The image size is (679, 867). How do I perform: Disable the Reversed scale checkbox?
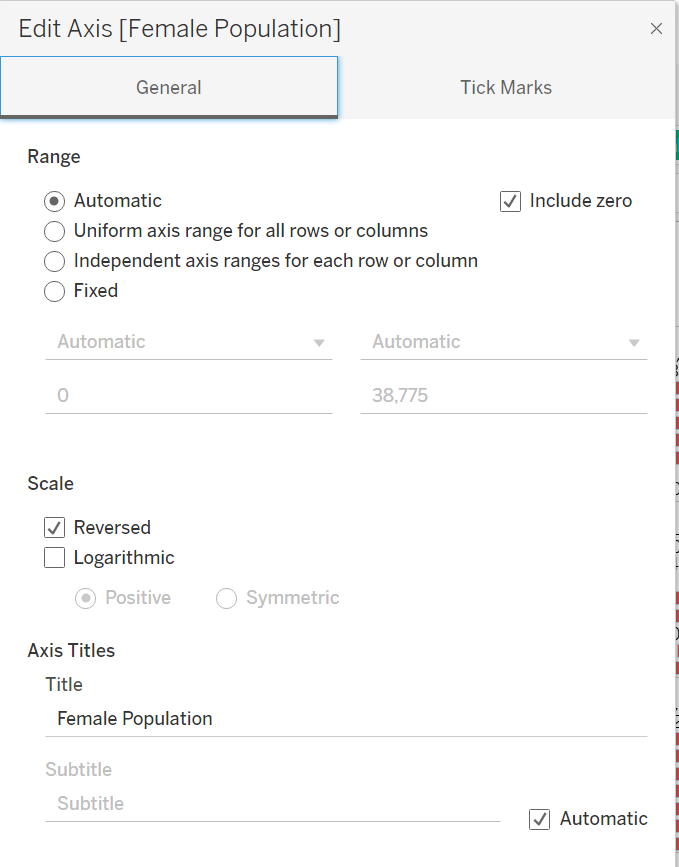[55, 528]
